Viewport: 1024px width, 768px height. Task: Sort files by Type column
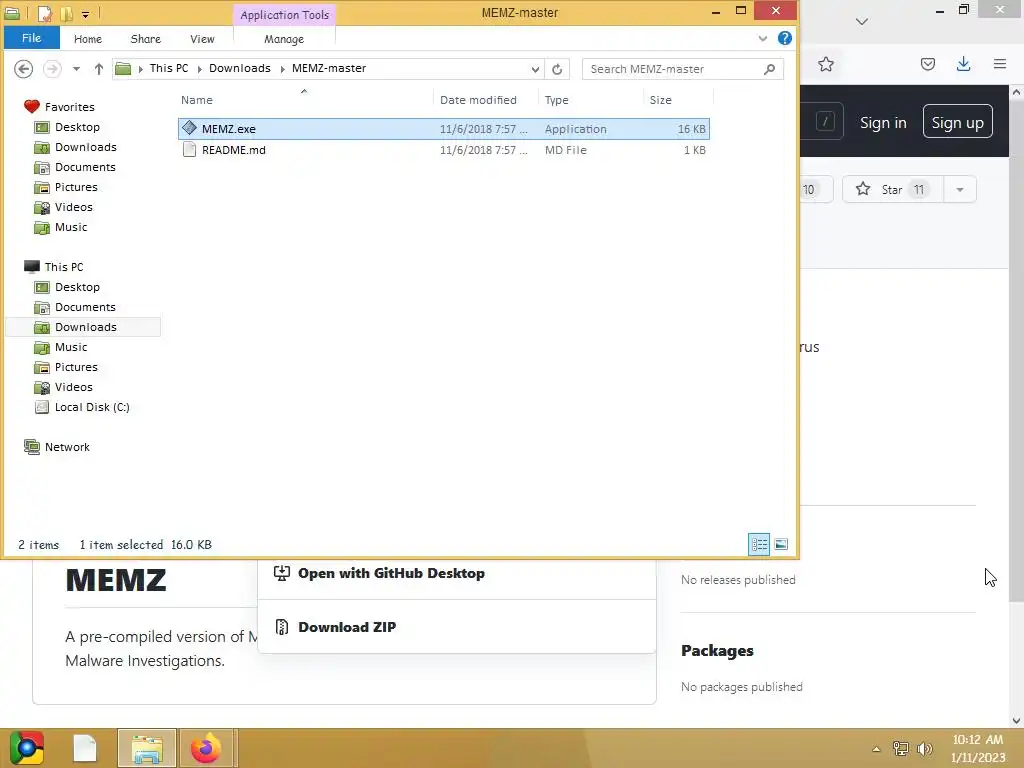[x=556, y=100]
